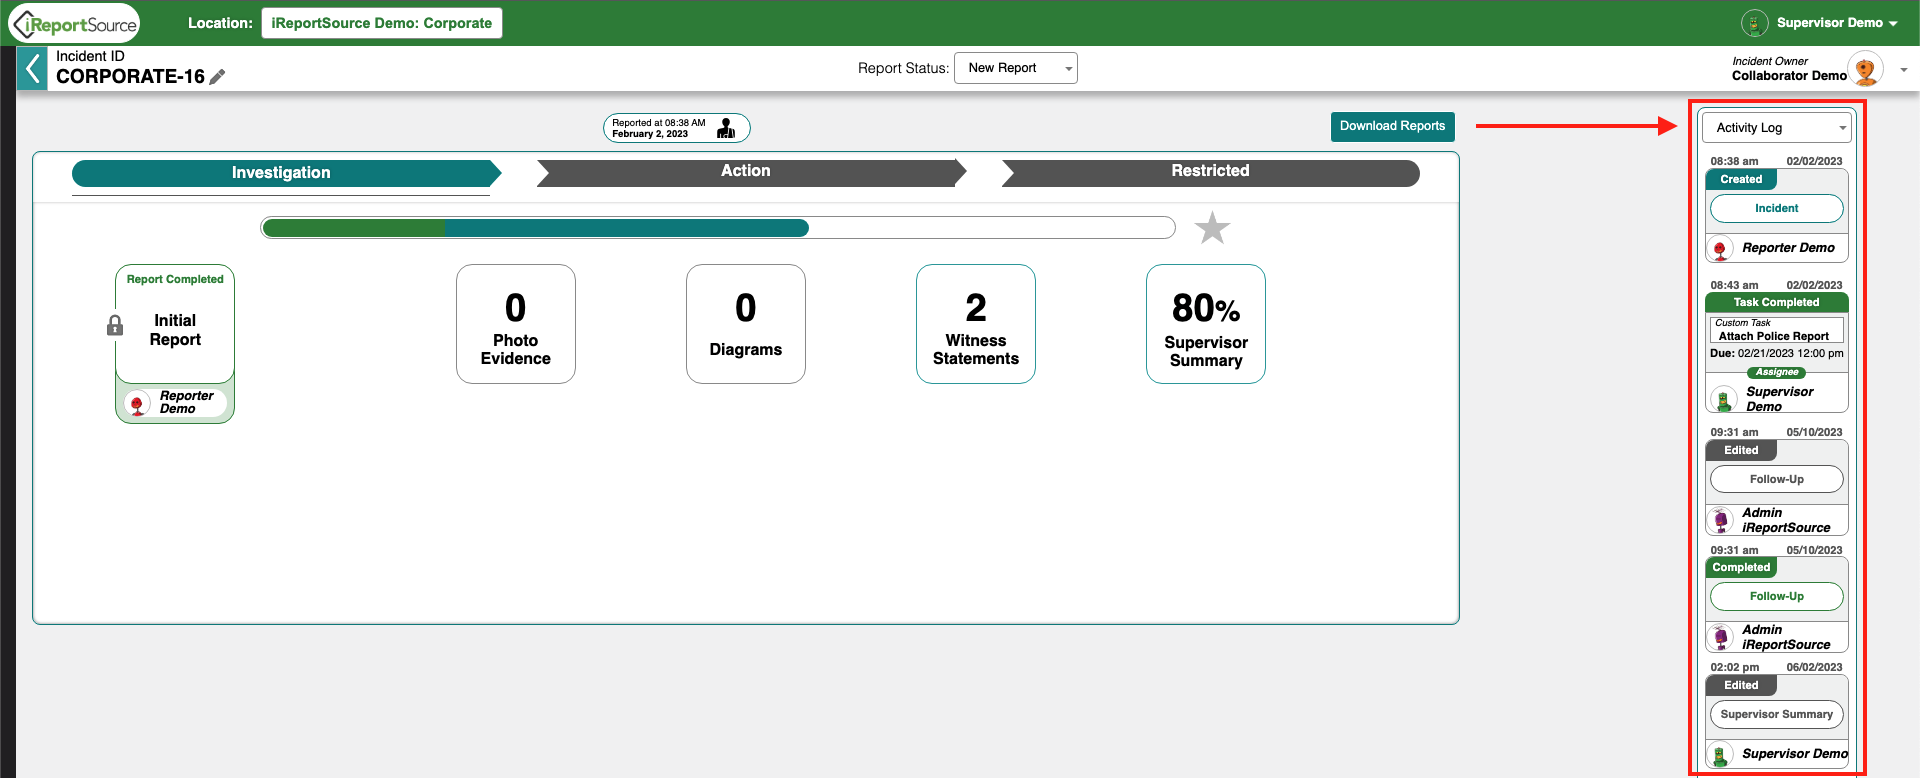The height and width of the screenshot is (778, 1920).
Task: Click the investigation progress bar
Action: pyautogui.click(x=718, y=228)
